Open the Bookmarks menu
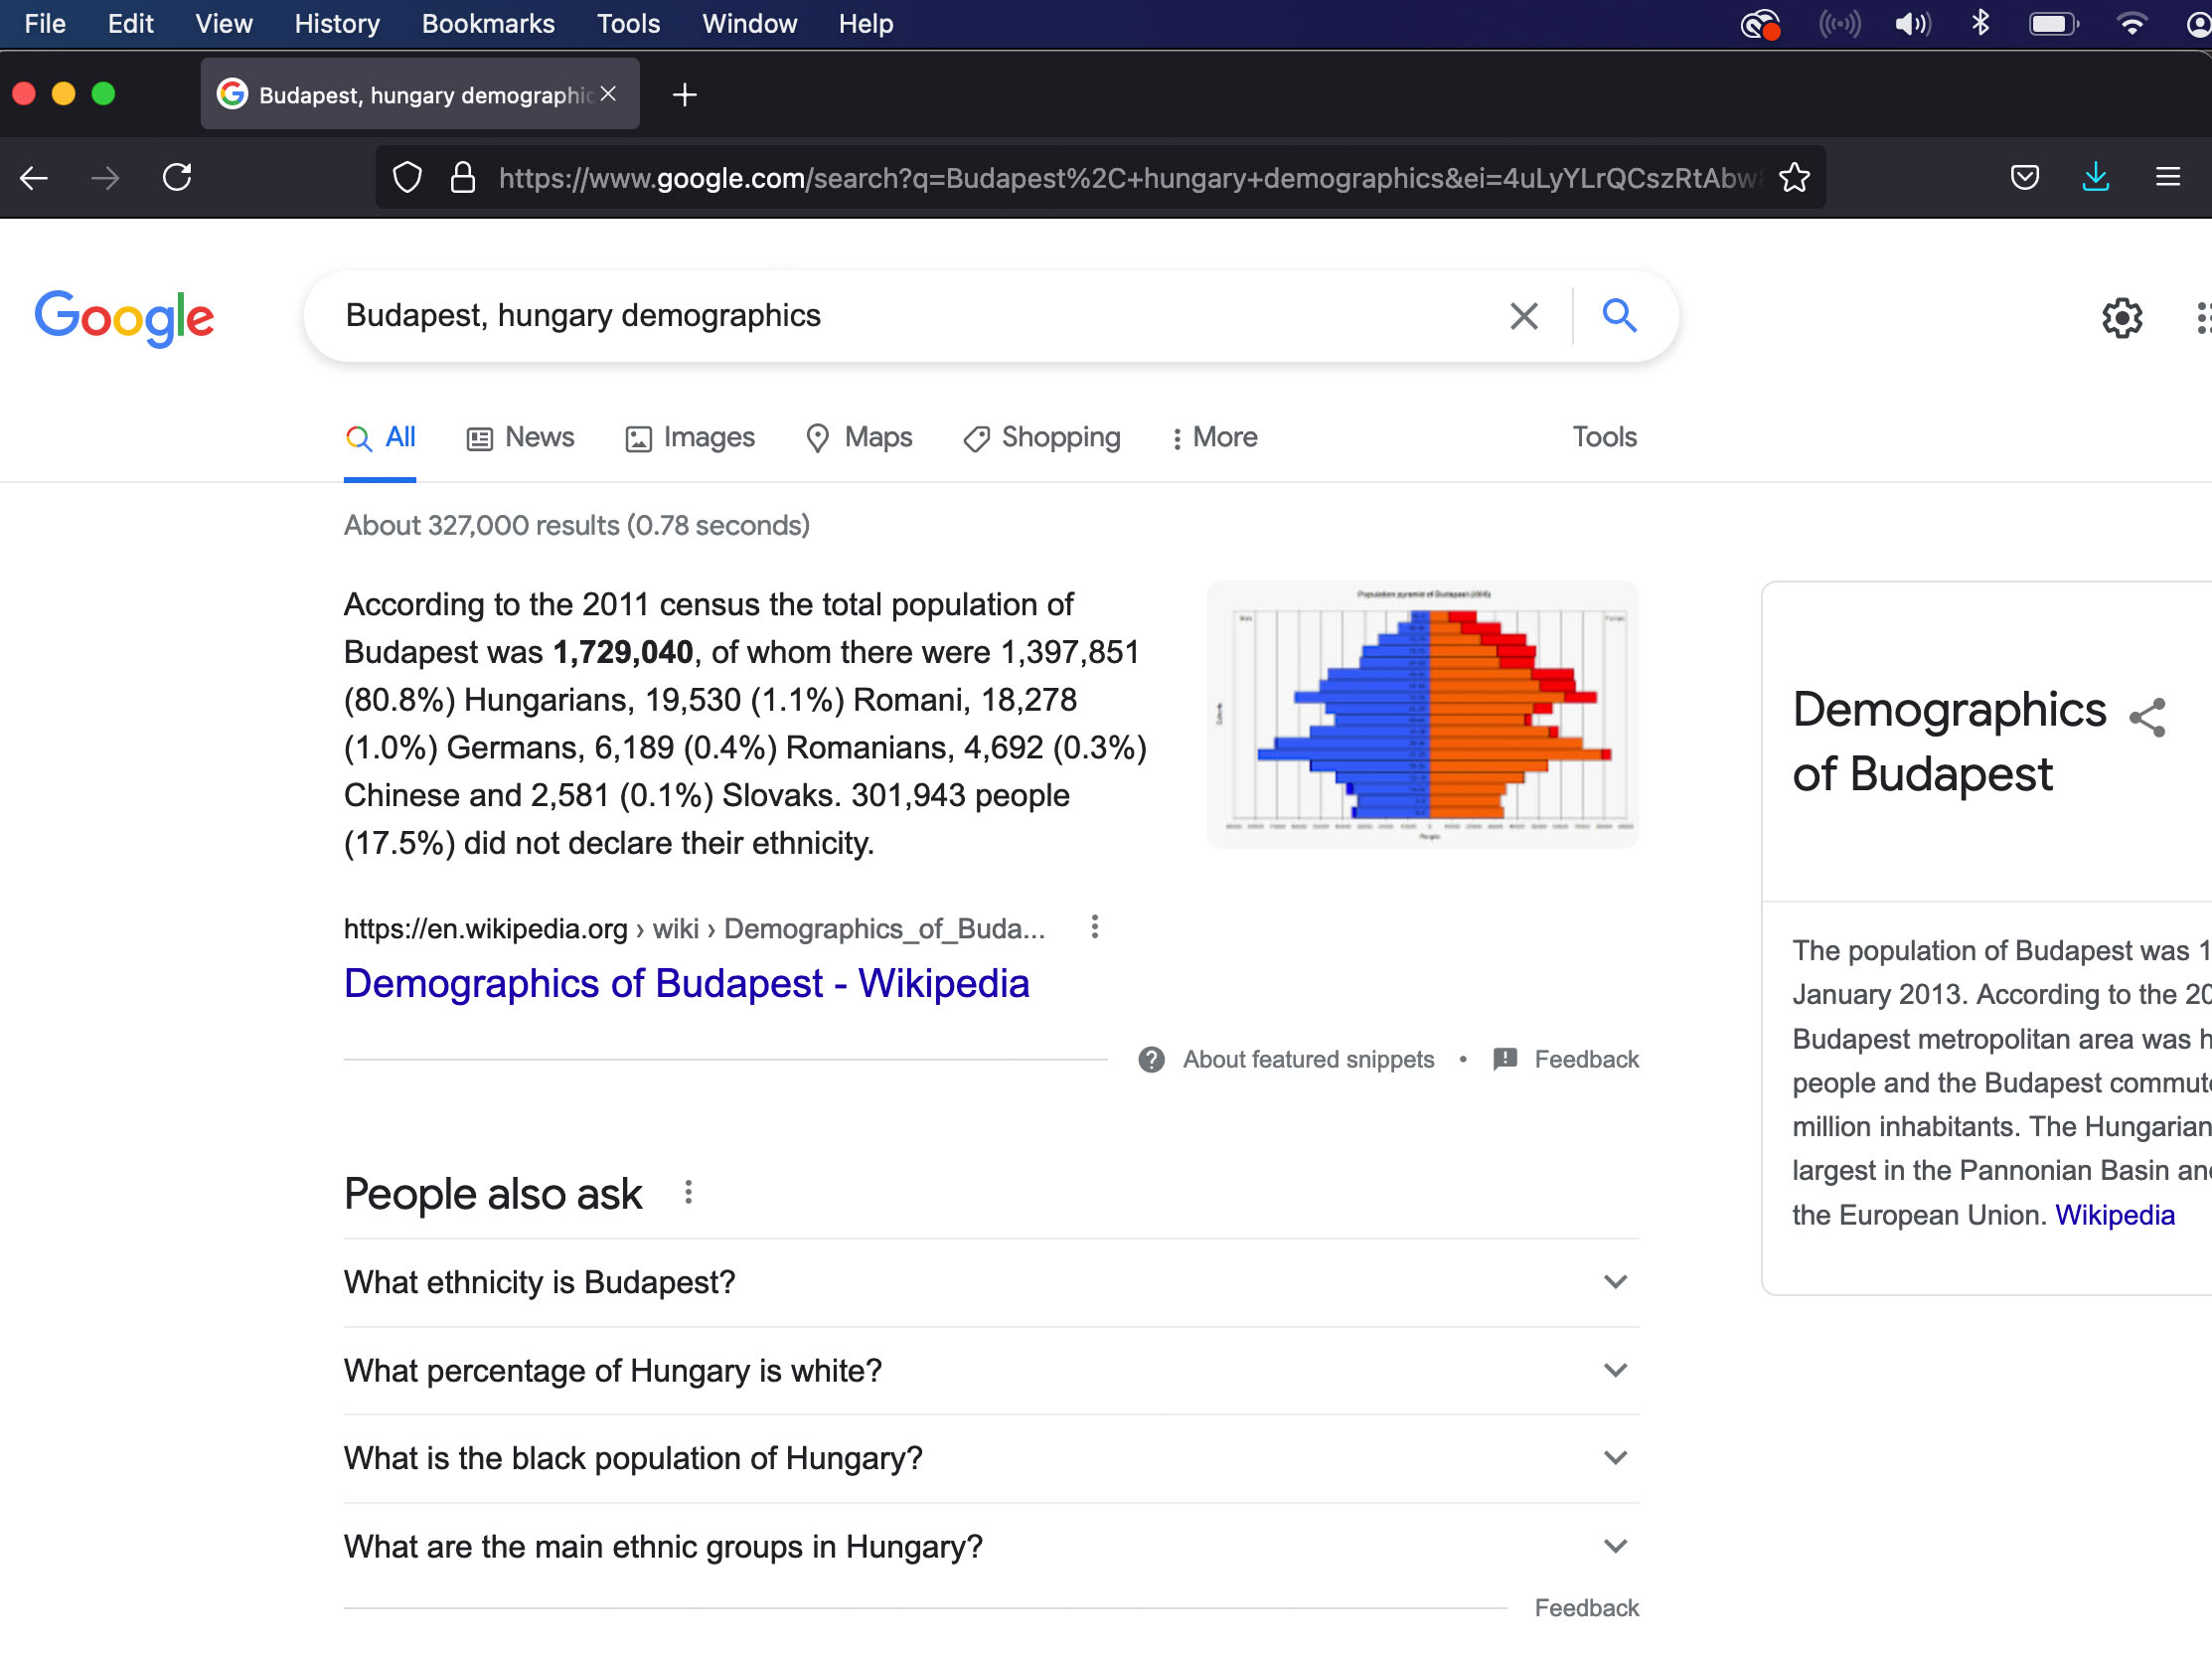The width and height of the screenshot is (2212, 1656). tap(488, 24)
